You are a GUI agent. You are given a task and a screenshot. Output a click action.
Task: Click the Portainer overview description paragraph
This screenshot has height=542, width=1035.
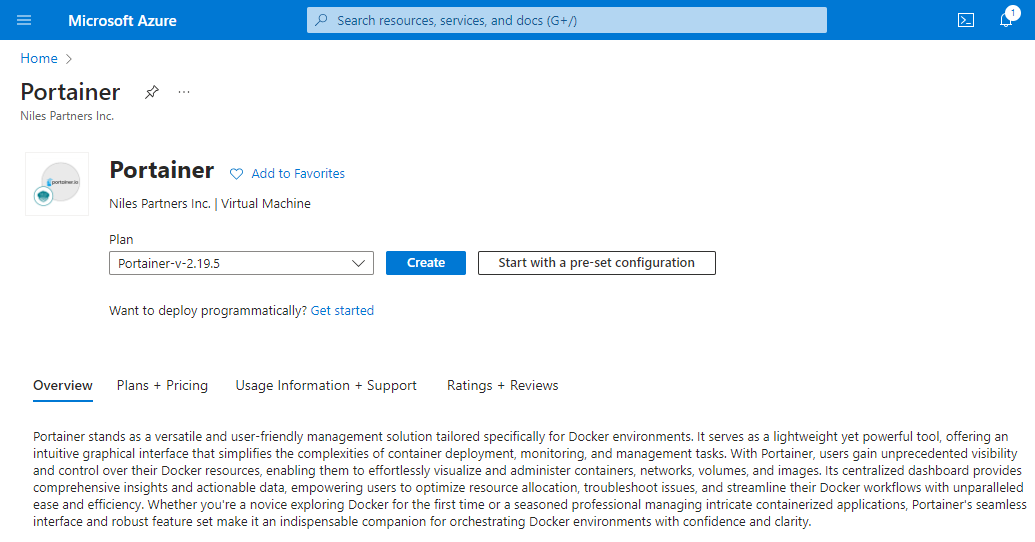pyautogui.click(x=530, y=479)
